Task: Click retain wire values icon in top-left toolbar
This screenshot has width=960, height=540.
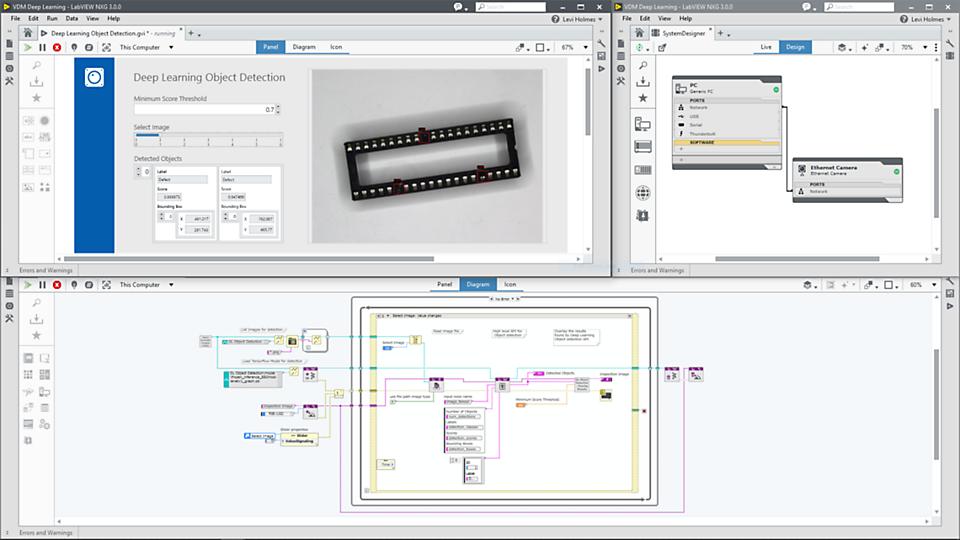Action: [89, 47]
